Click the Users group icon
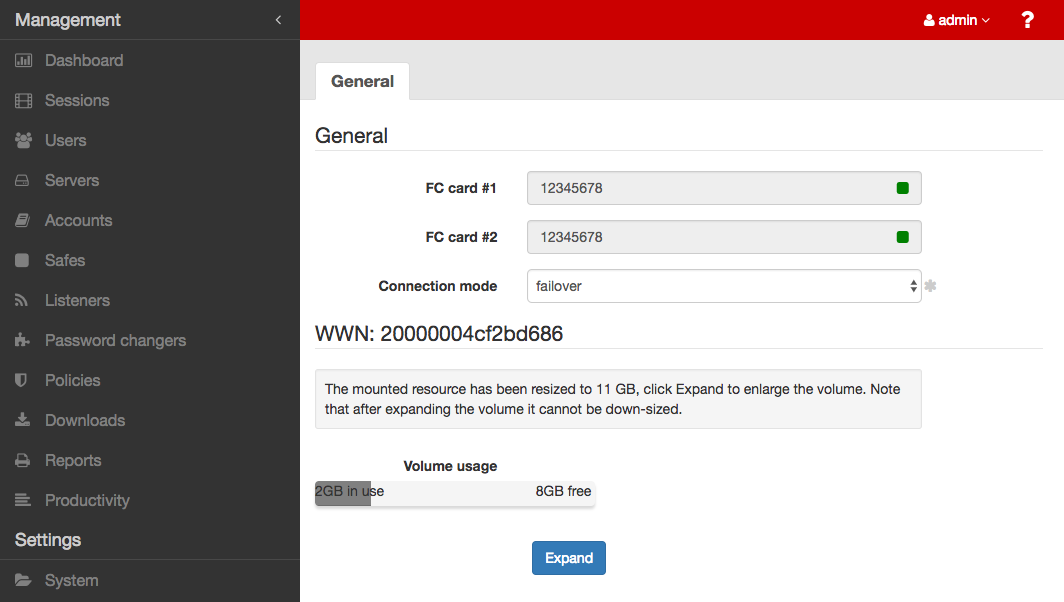Image resolution: width=1064 pixels, height=602 pixels. tap(23, 141)
